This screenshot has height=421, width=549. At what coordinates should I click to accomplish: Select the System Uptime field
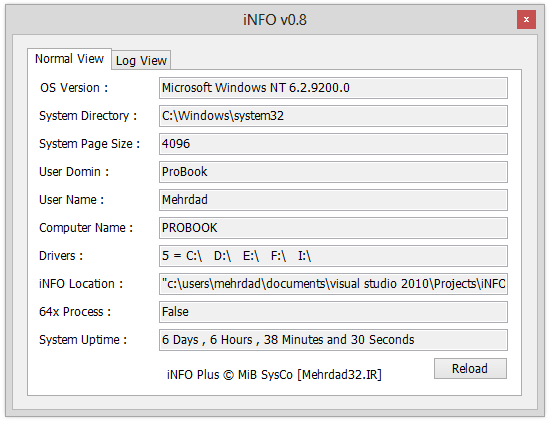(333, 340)
